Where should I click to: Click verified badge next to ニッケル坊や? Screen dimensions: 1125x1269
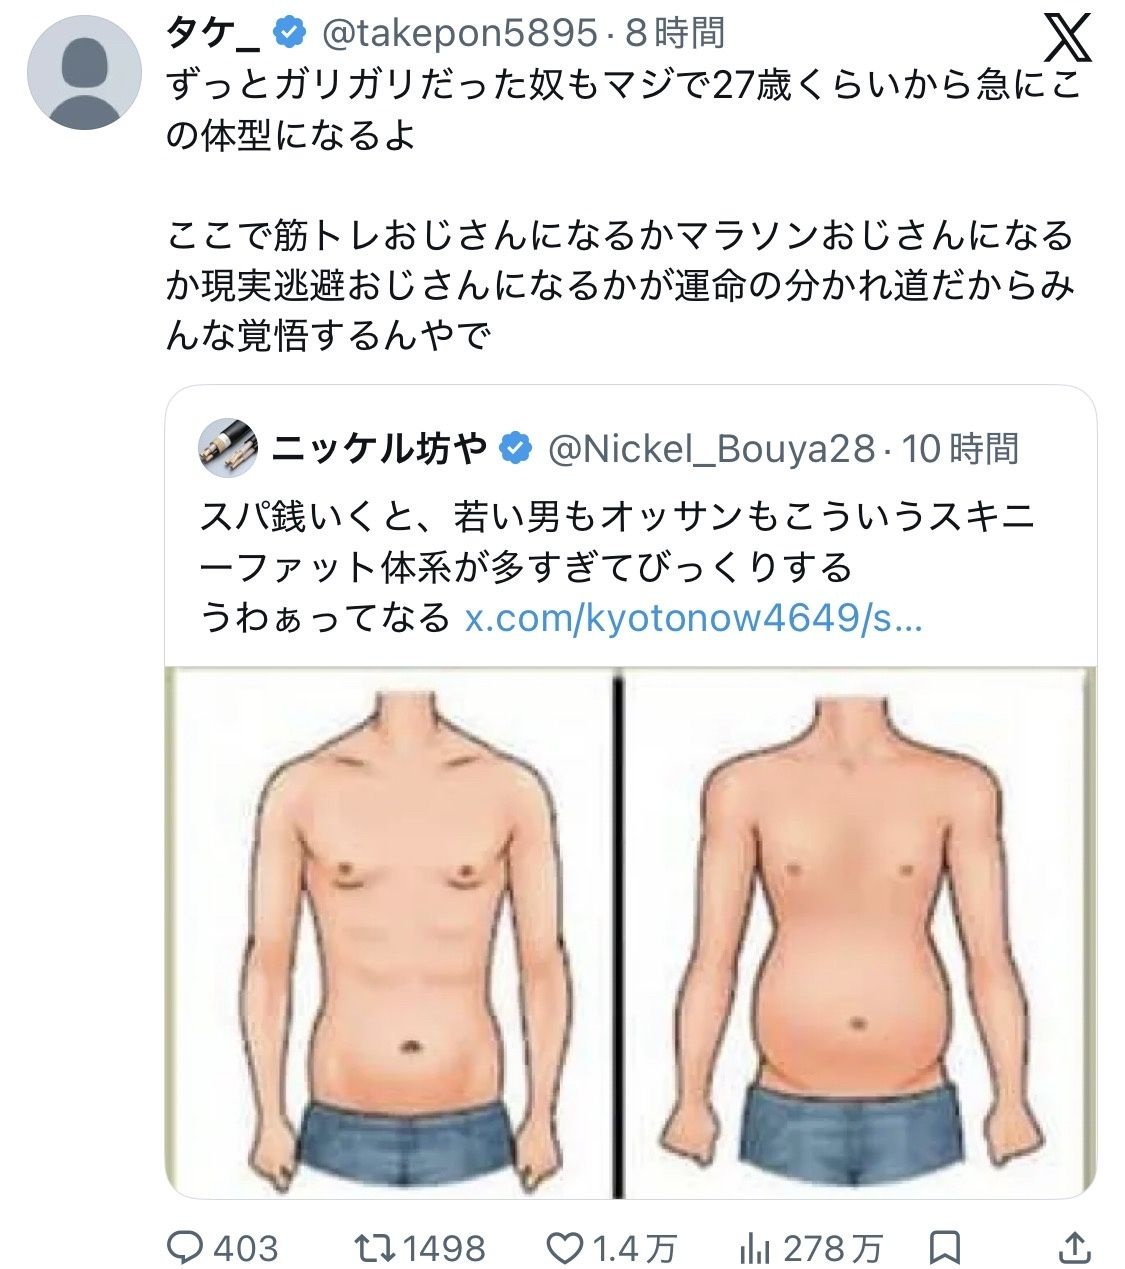coord(515,448)
